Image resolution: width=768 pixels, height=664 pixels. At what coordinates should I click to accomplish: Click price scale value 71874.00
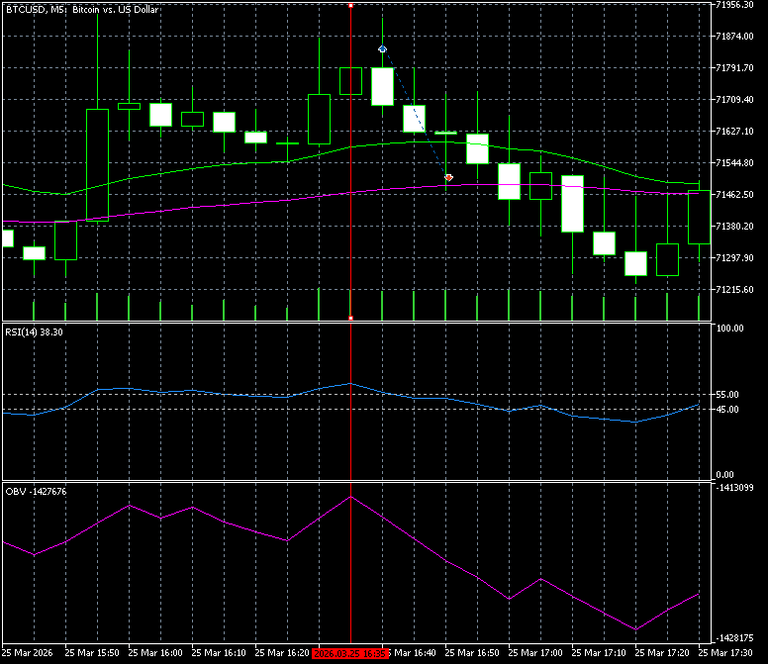click(x=734, y=36)
